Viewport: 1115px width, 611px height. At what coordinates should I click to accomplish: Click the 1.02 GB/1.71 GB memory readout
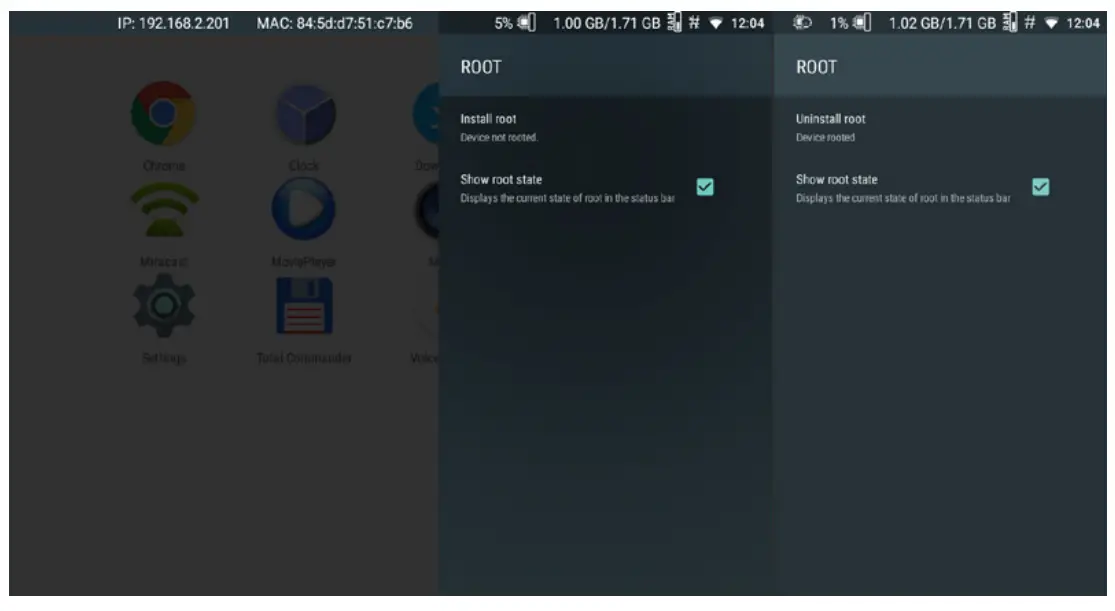[x=942, y=23]
